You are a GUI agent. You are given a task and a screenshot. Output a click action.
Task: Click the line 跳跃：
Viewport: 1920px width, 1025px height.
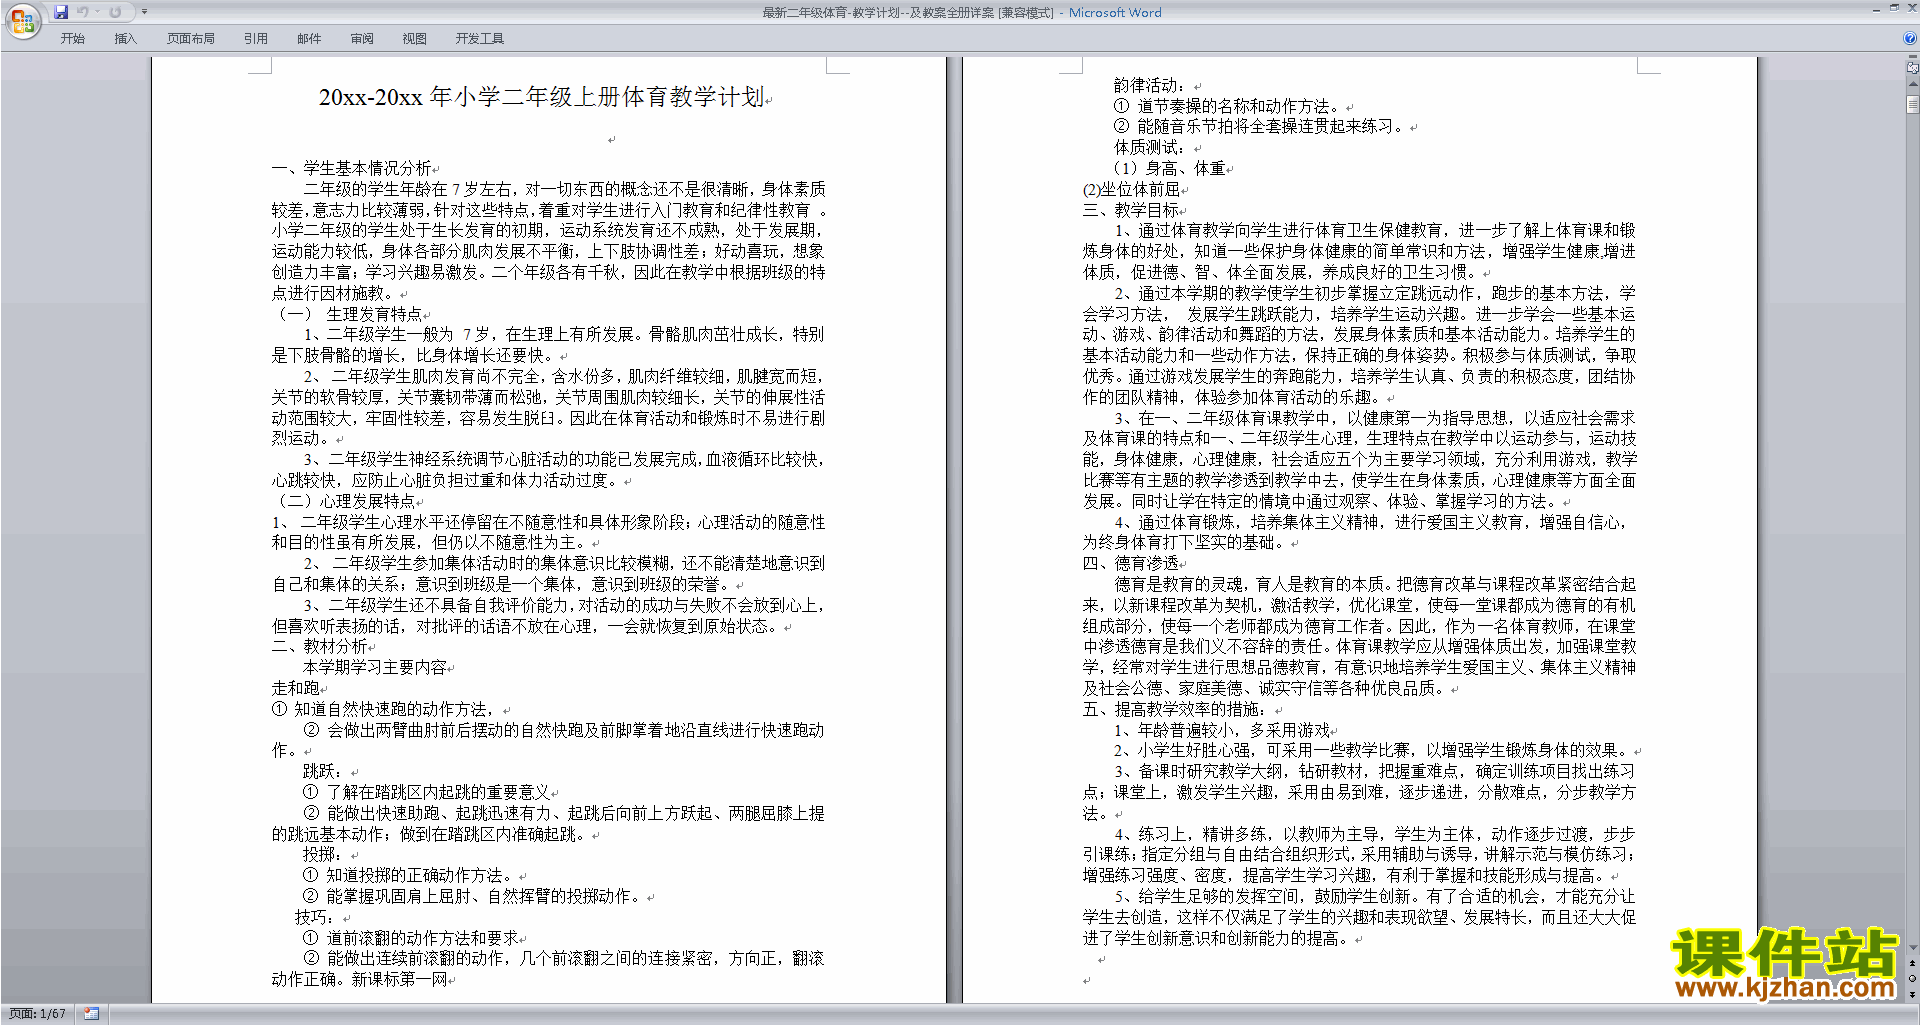(x=323, y=771)
